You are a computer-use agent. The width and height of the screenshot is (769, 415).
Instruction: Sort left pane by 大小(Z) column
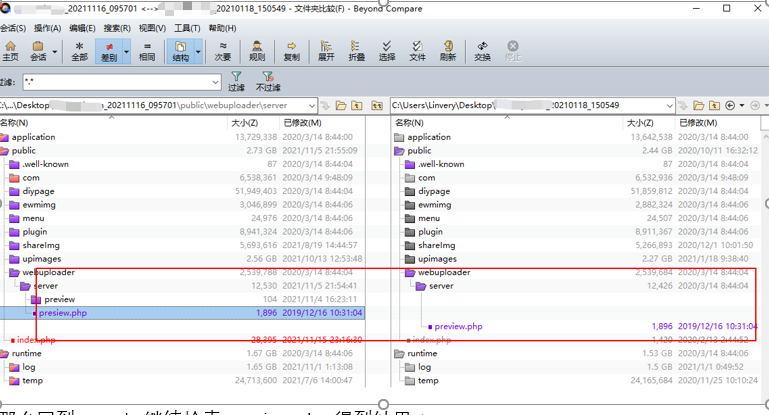[245, 123]
